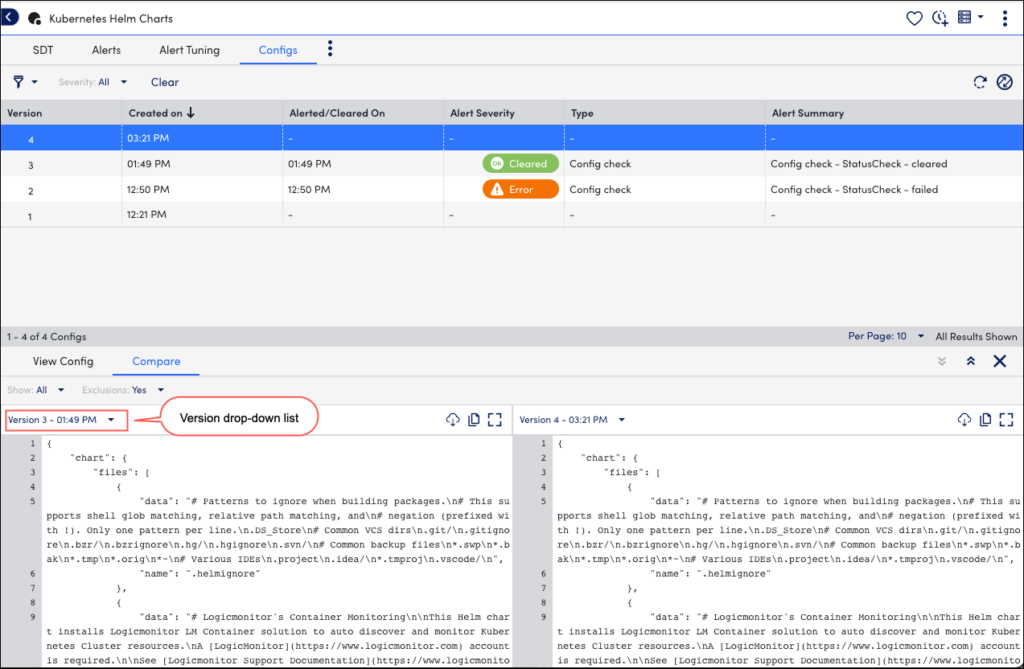Image resolution: width=1024 pixels, height=669 pixels.
Task: Click the Error alert severity label
Action: point(520,189)
